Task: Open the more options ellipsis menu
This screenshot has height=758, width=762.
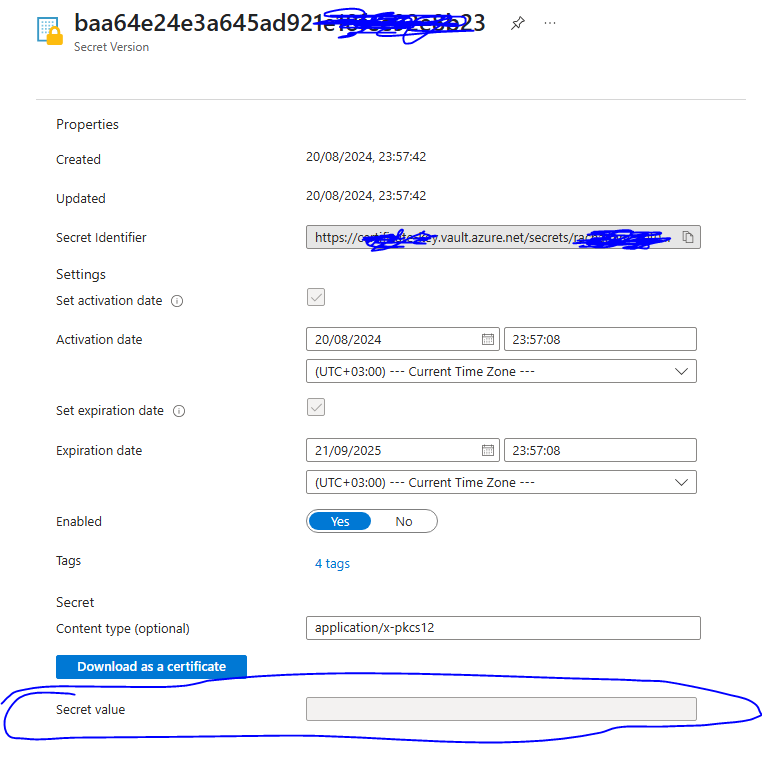Action: [550, 23]
